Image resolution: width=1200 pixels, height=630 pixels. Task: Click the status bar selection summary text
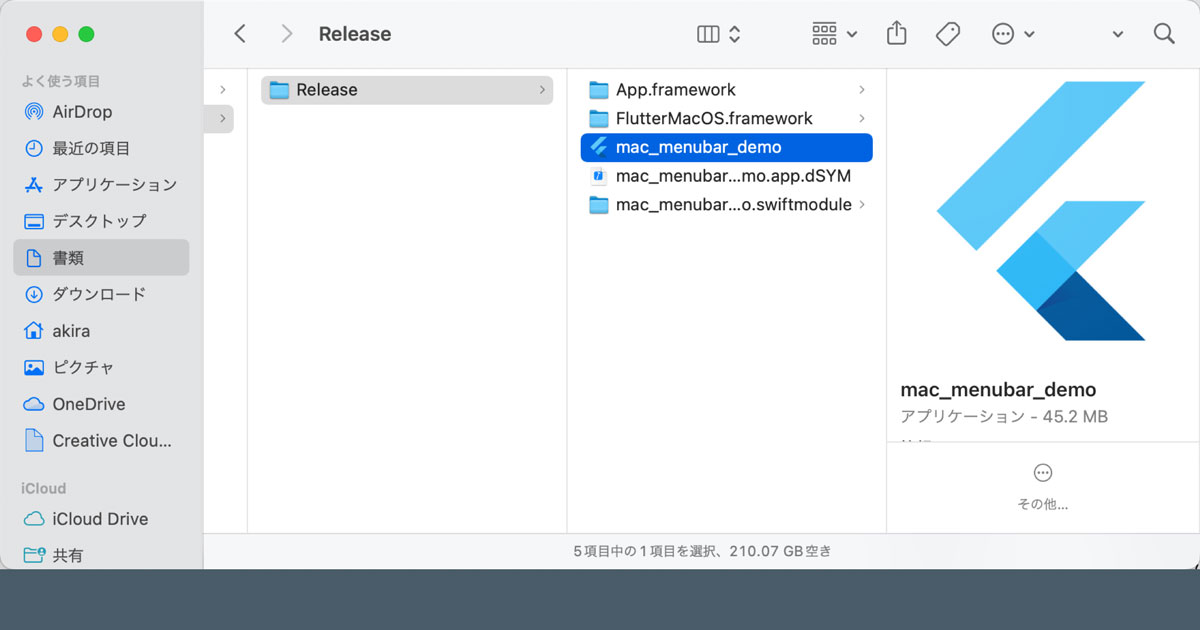[702, 551]
